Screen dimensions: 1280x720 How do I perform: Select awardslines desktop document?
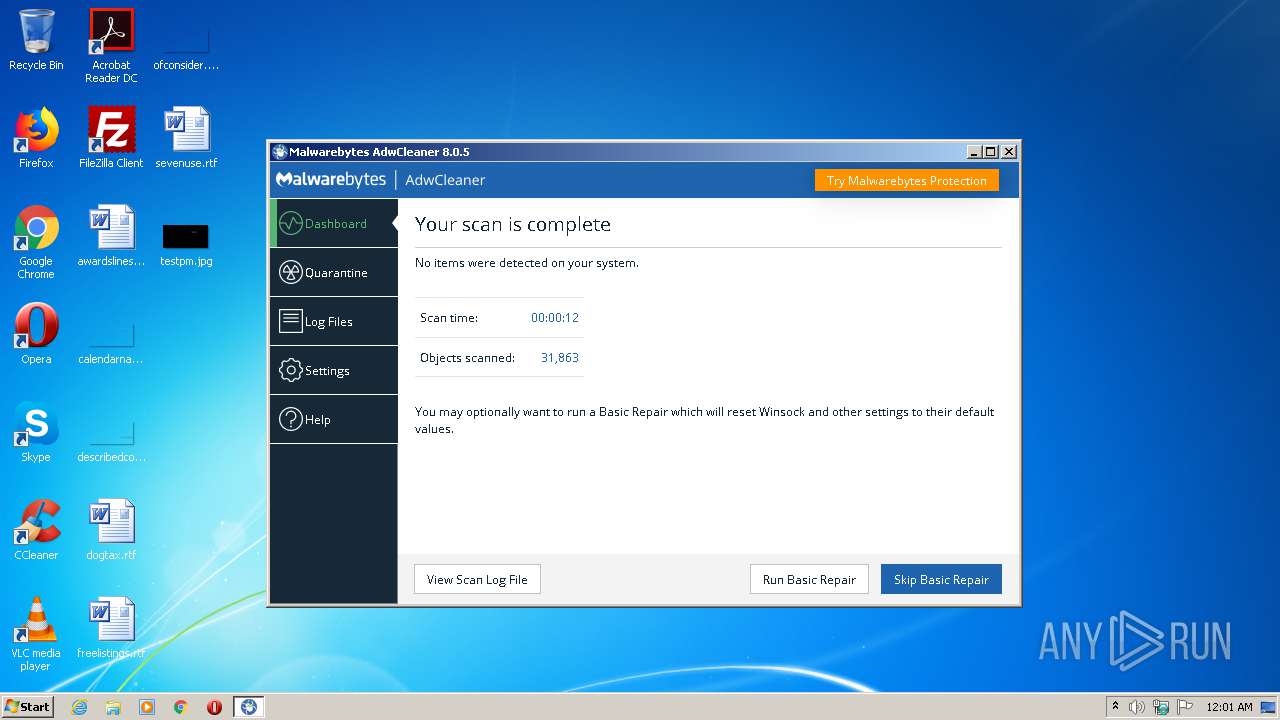coord(111,236)
